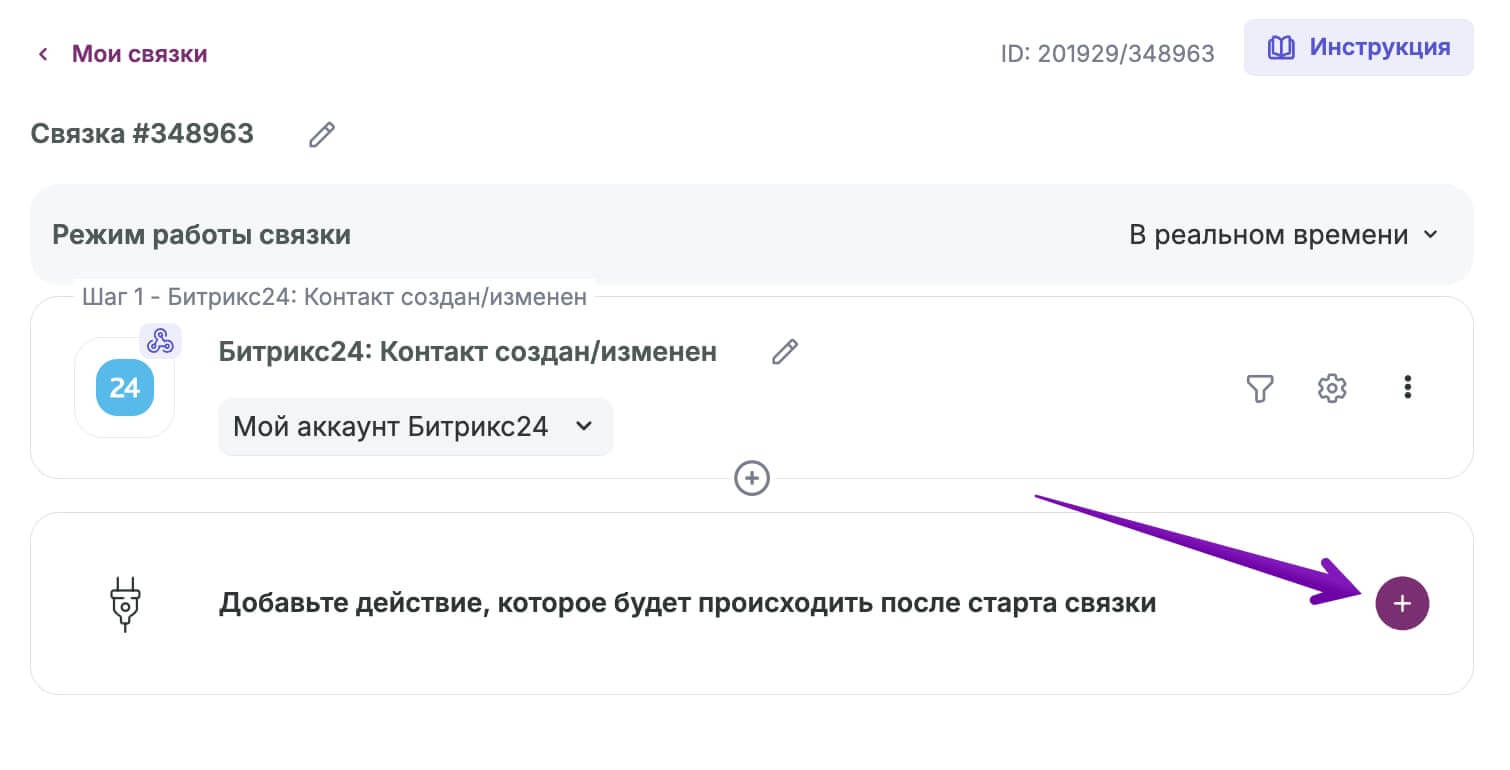Viewport: 1510px width, 770px height.
Task: Click the plug icon in the action card
Action: click(125, 603)
